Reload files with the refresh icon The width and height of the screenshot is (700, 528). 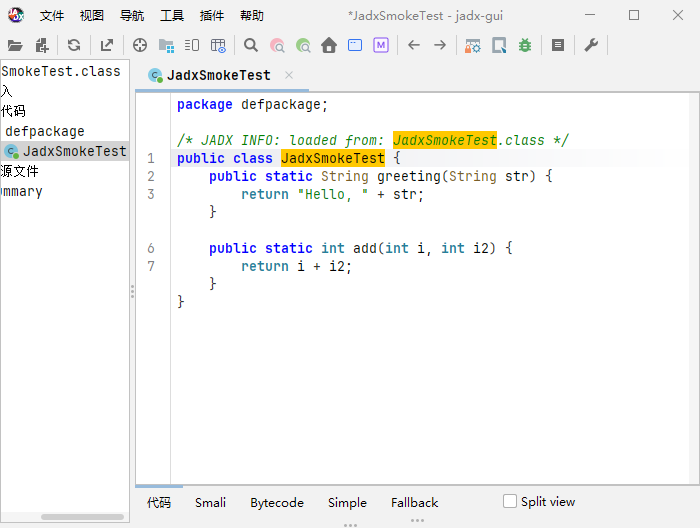(74, 45)
